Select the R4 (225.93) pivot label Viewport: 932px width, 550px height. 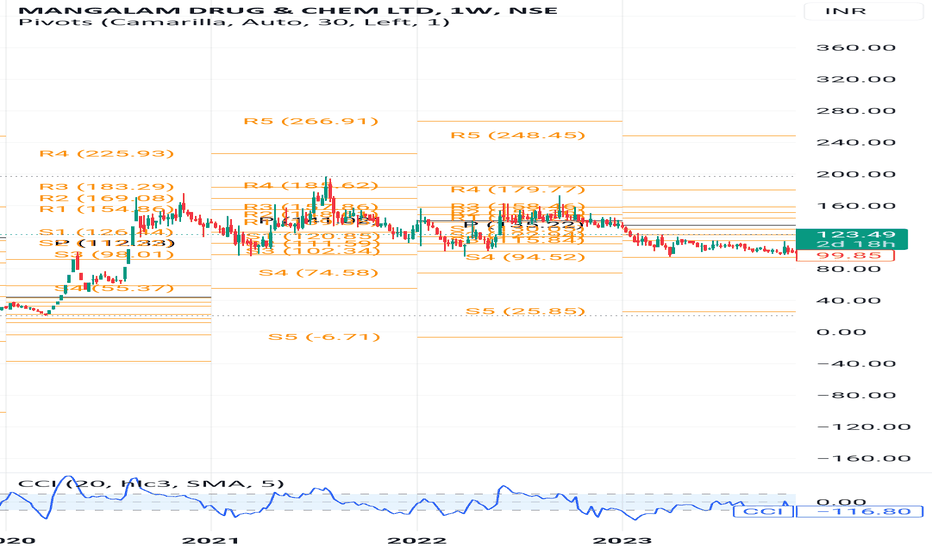coord(107,154)
